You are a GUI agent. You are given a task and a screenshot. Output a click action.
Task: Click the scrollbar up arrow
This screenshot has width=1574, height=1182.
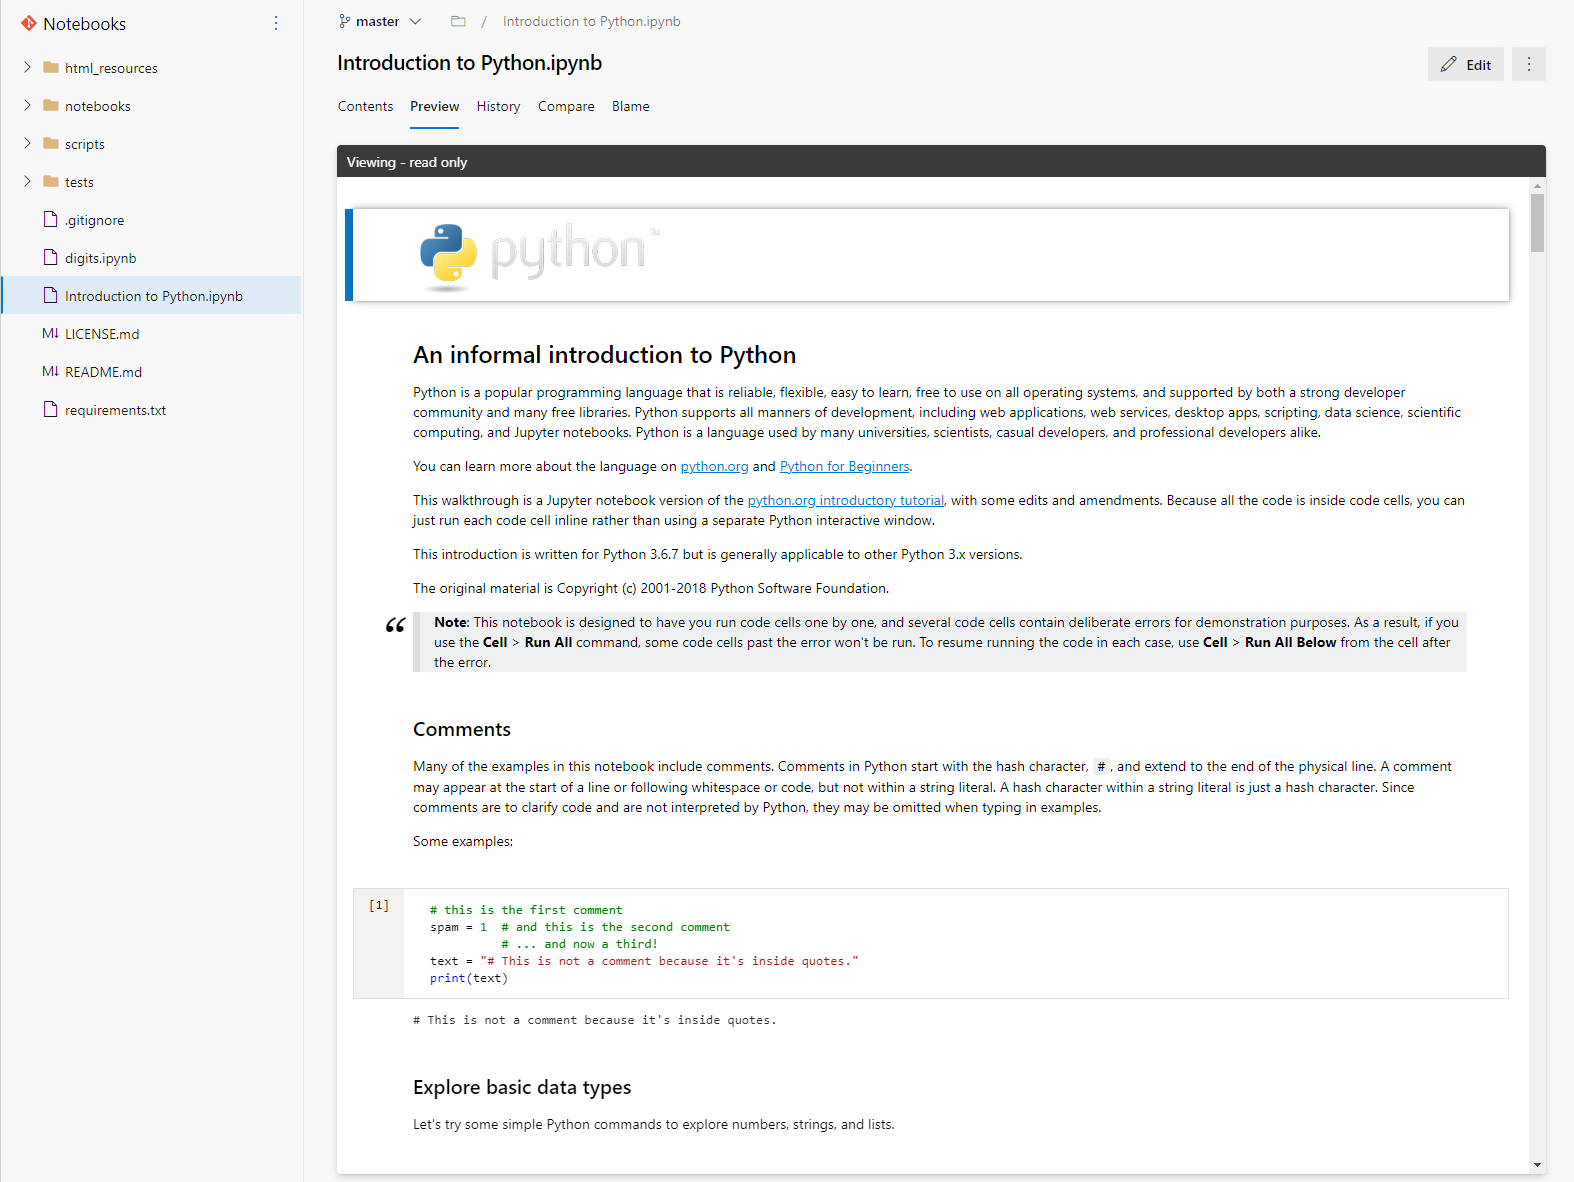1537,186
